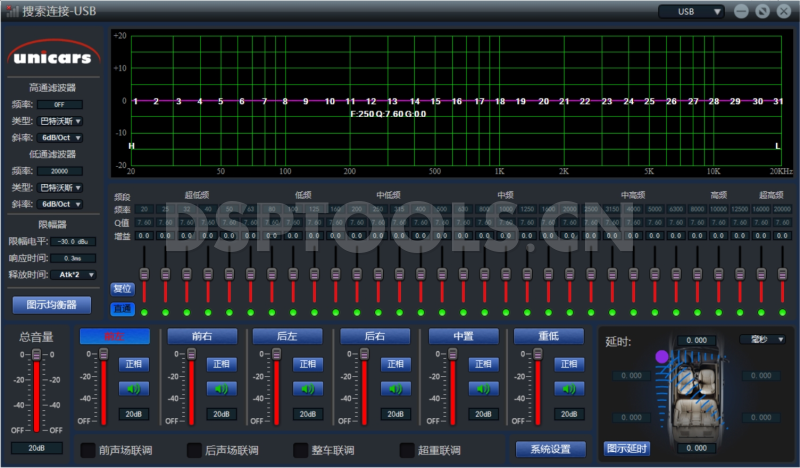Click the unicars logo

tap(55, 52)
